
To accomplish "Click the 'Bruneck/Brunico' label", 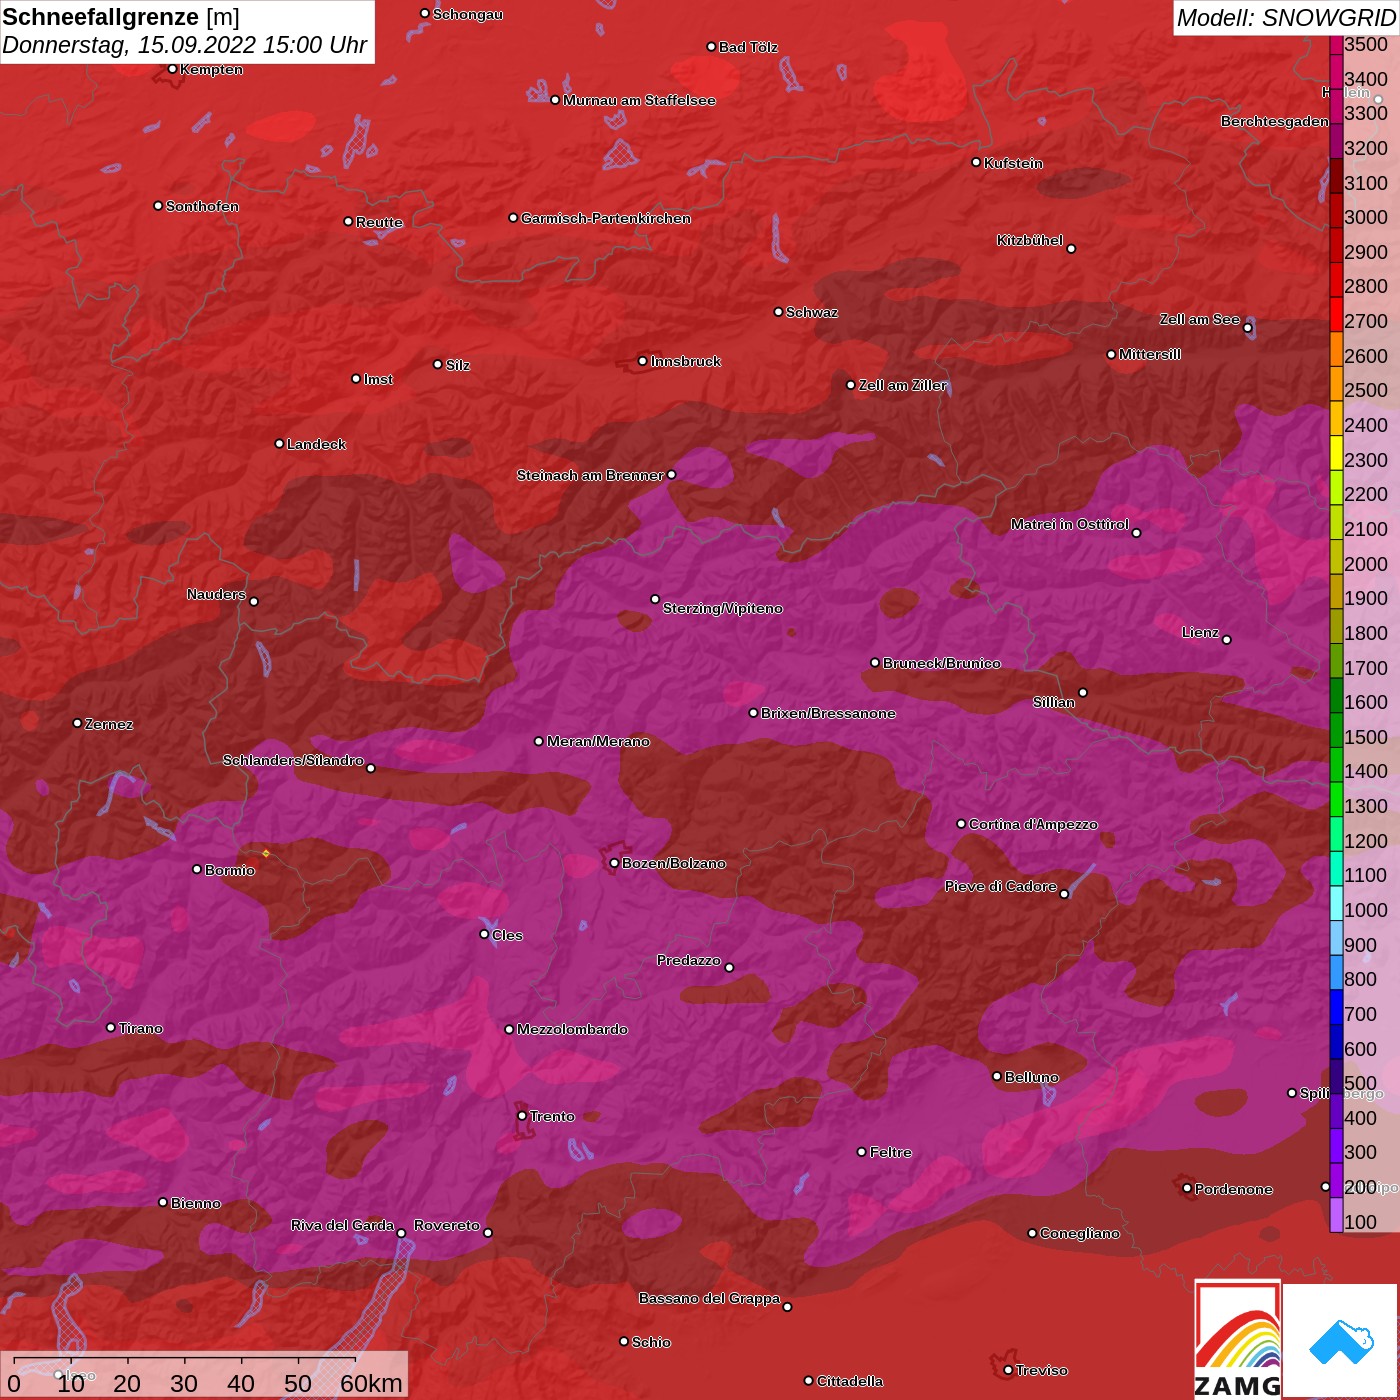I will 942,663.
